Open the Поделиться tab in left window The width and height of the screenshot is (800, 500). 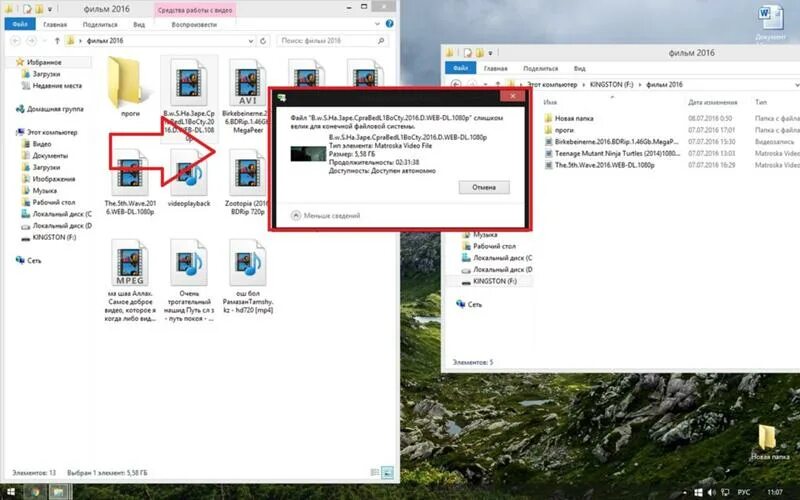[x=100, y=24]
